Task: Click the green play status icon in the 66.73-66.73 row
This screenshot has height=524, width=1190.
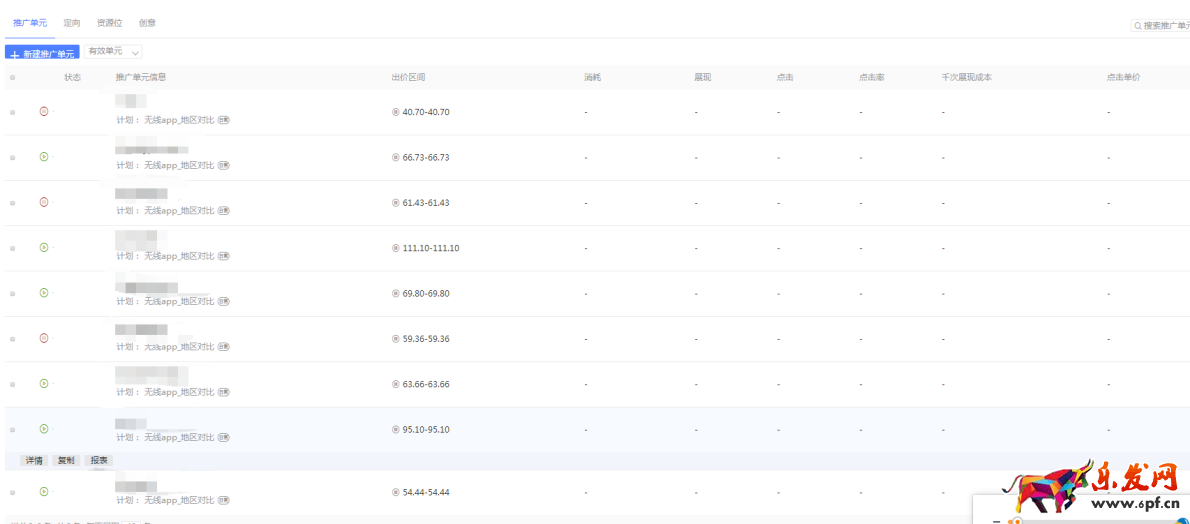Action: pyautogui.click(x=43, y=157)
